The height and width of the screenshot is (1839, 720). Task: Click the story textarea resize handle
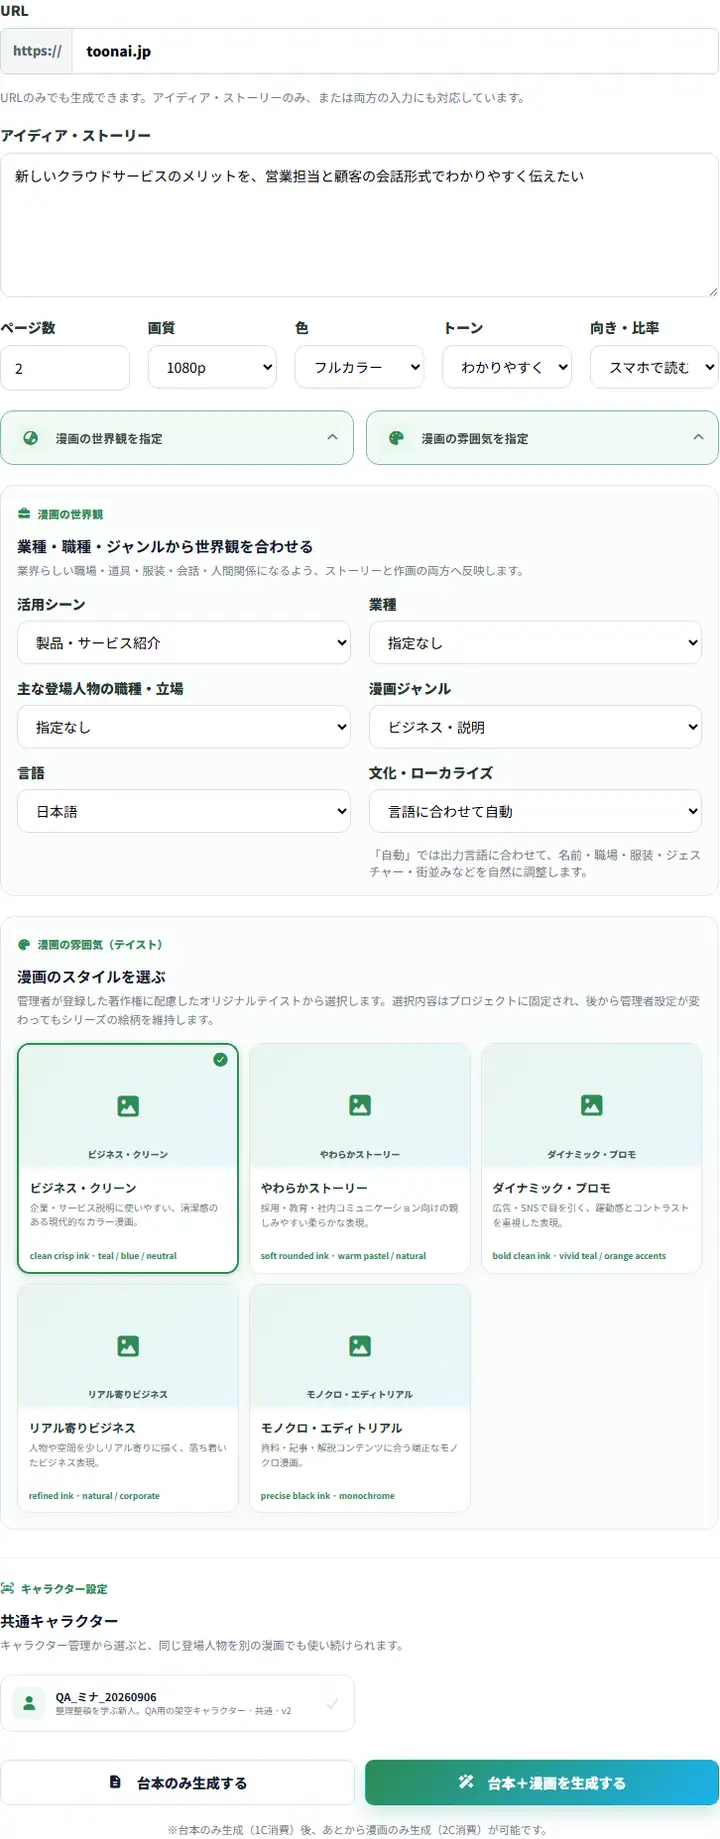tap(712, 291)
